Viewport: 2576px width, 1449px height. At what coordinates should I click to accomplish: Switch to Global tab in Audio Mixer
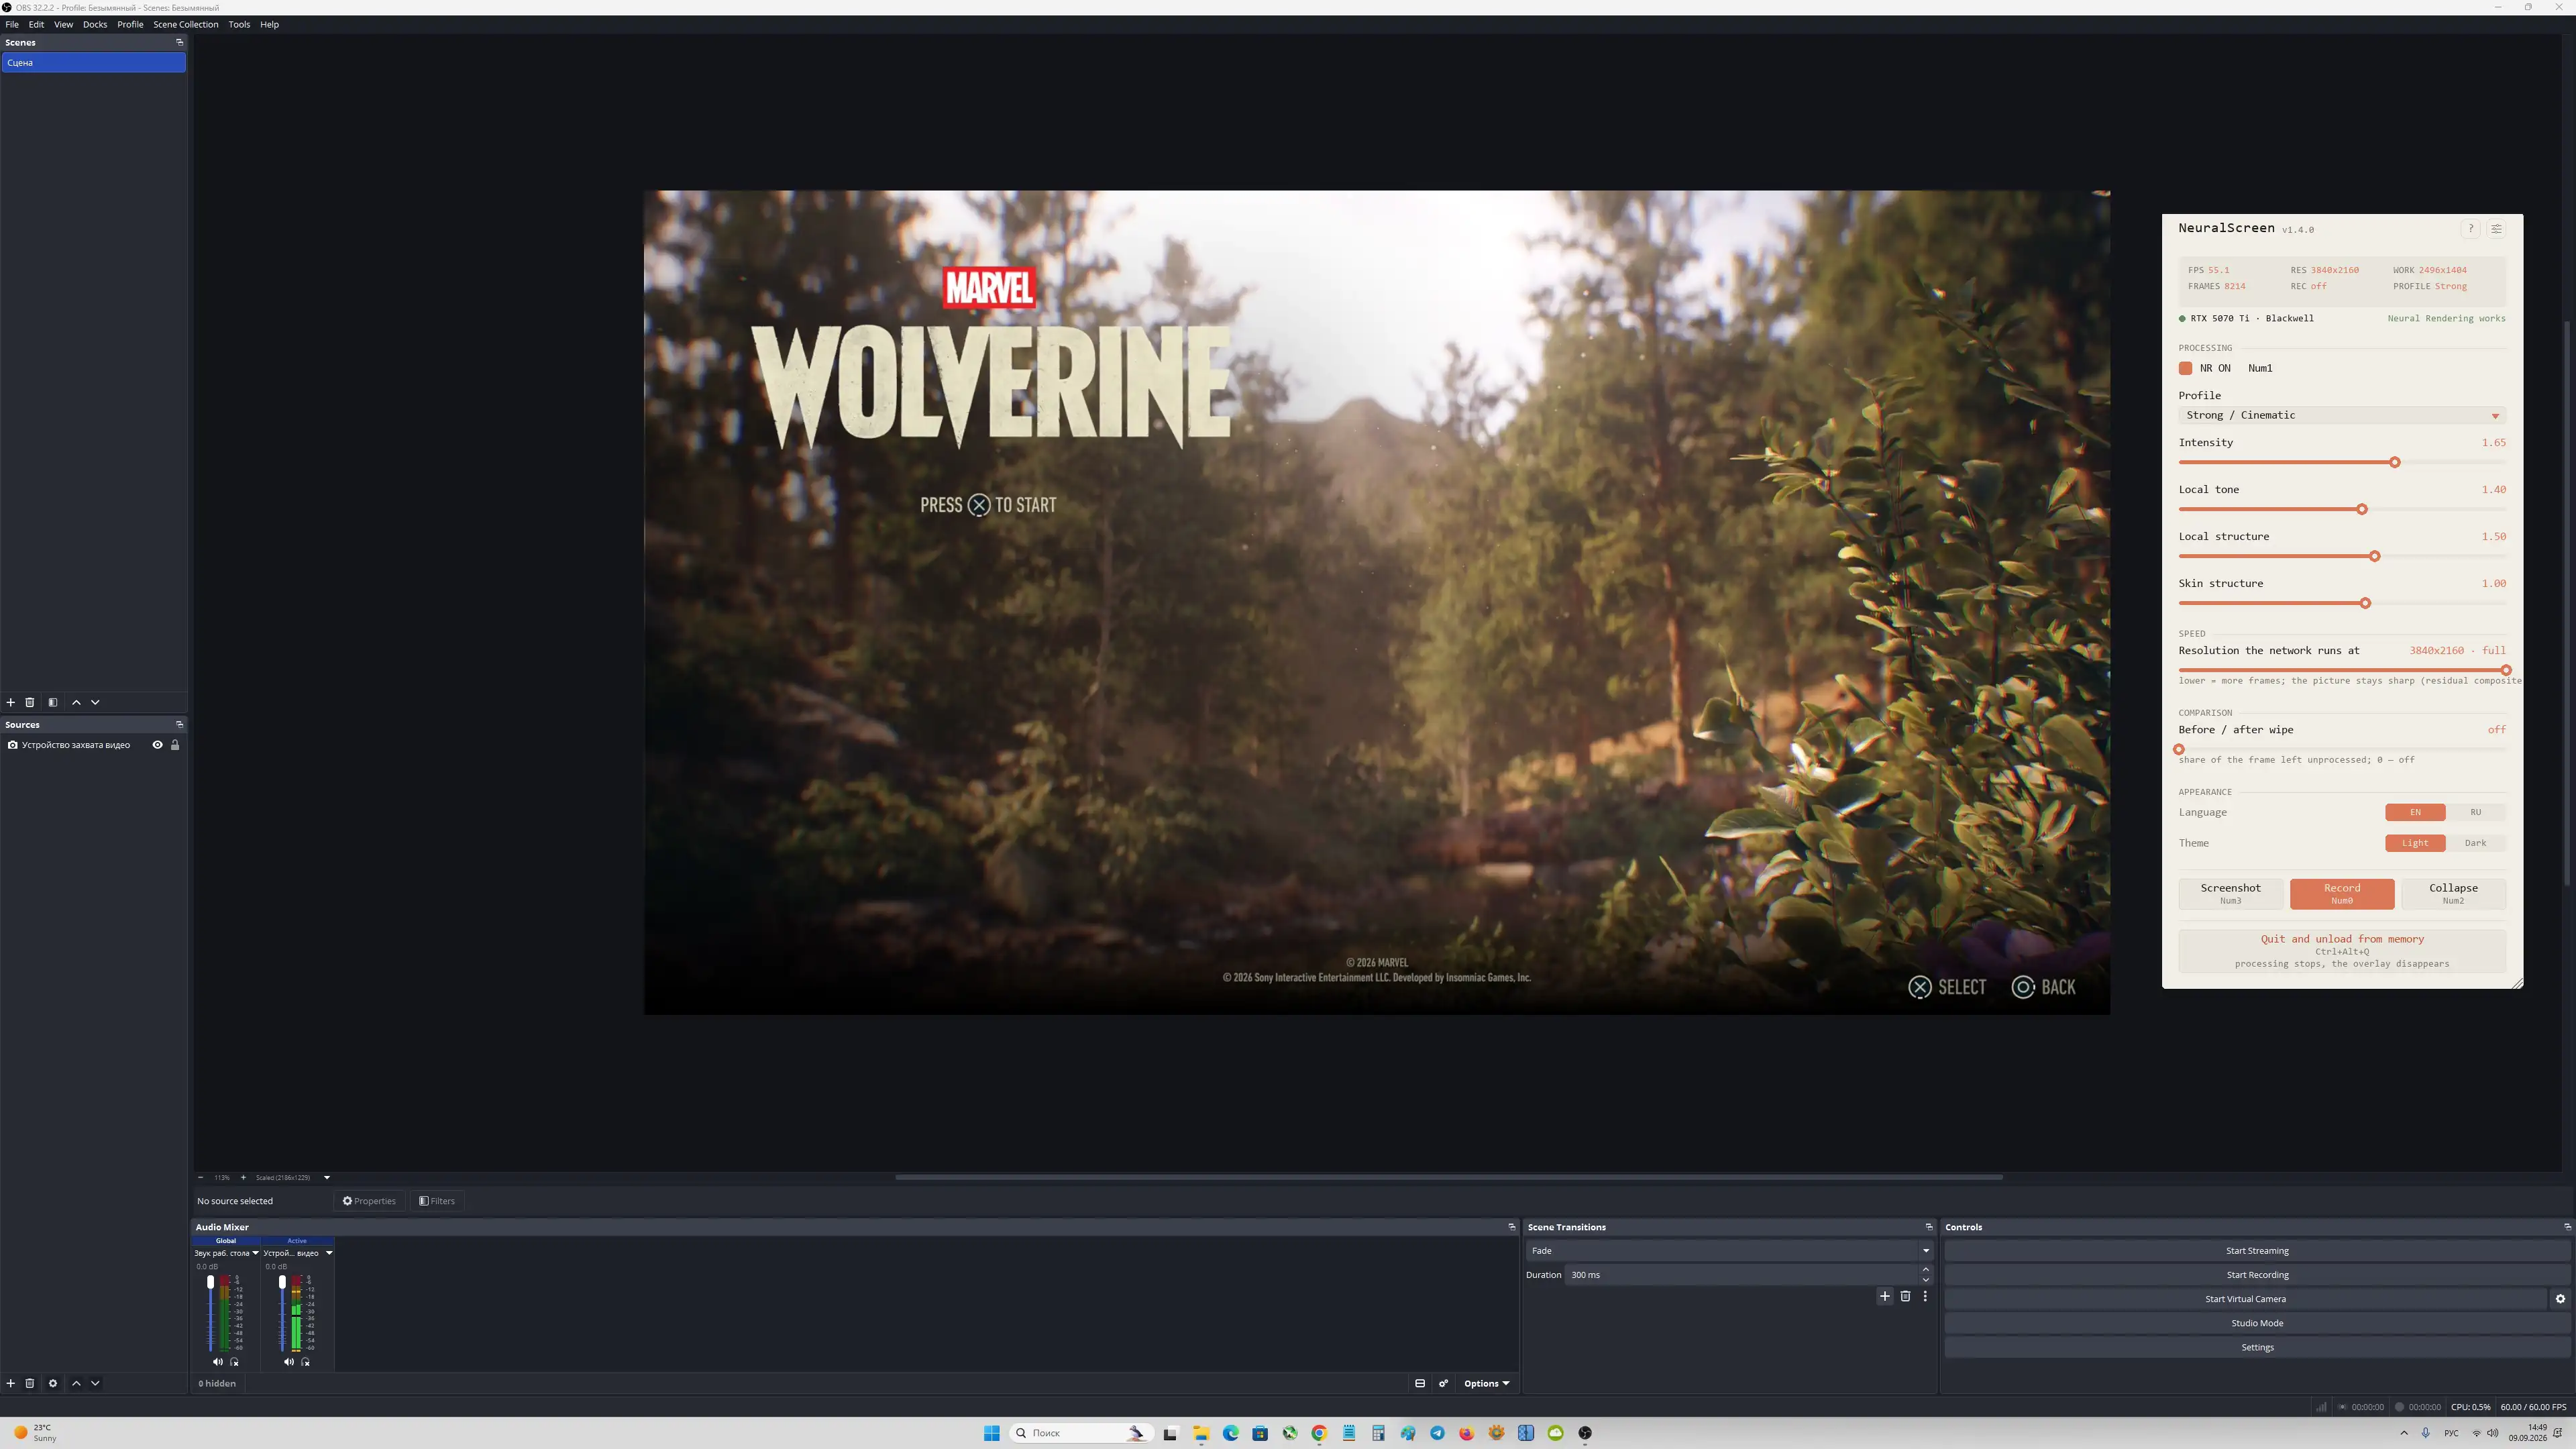pos(226,1241)
